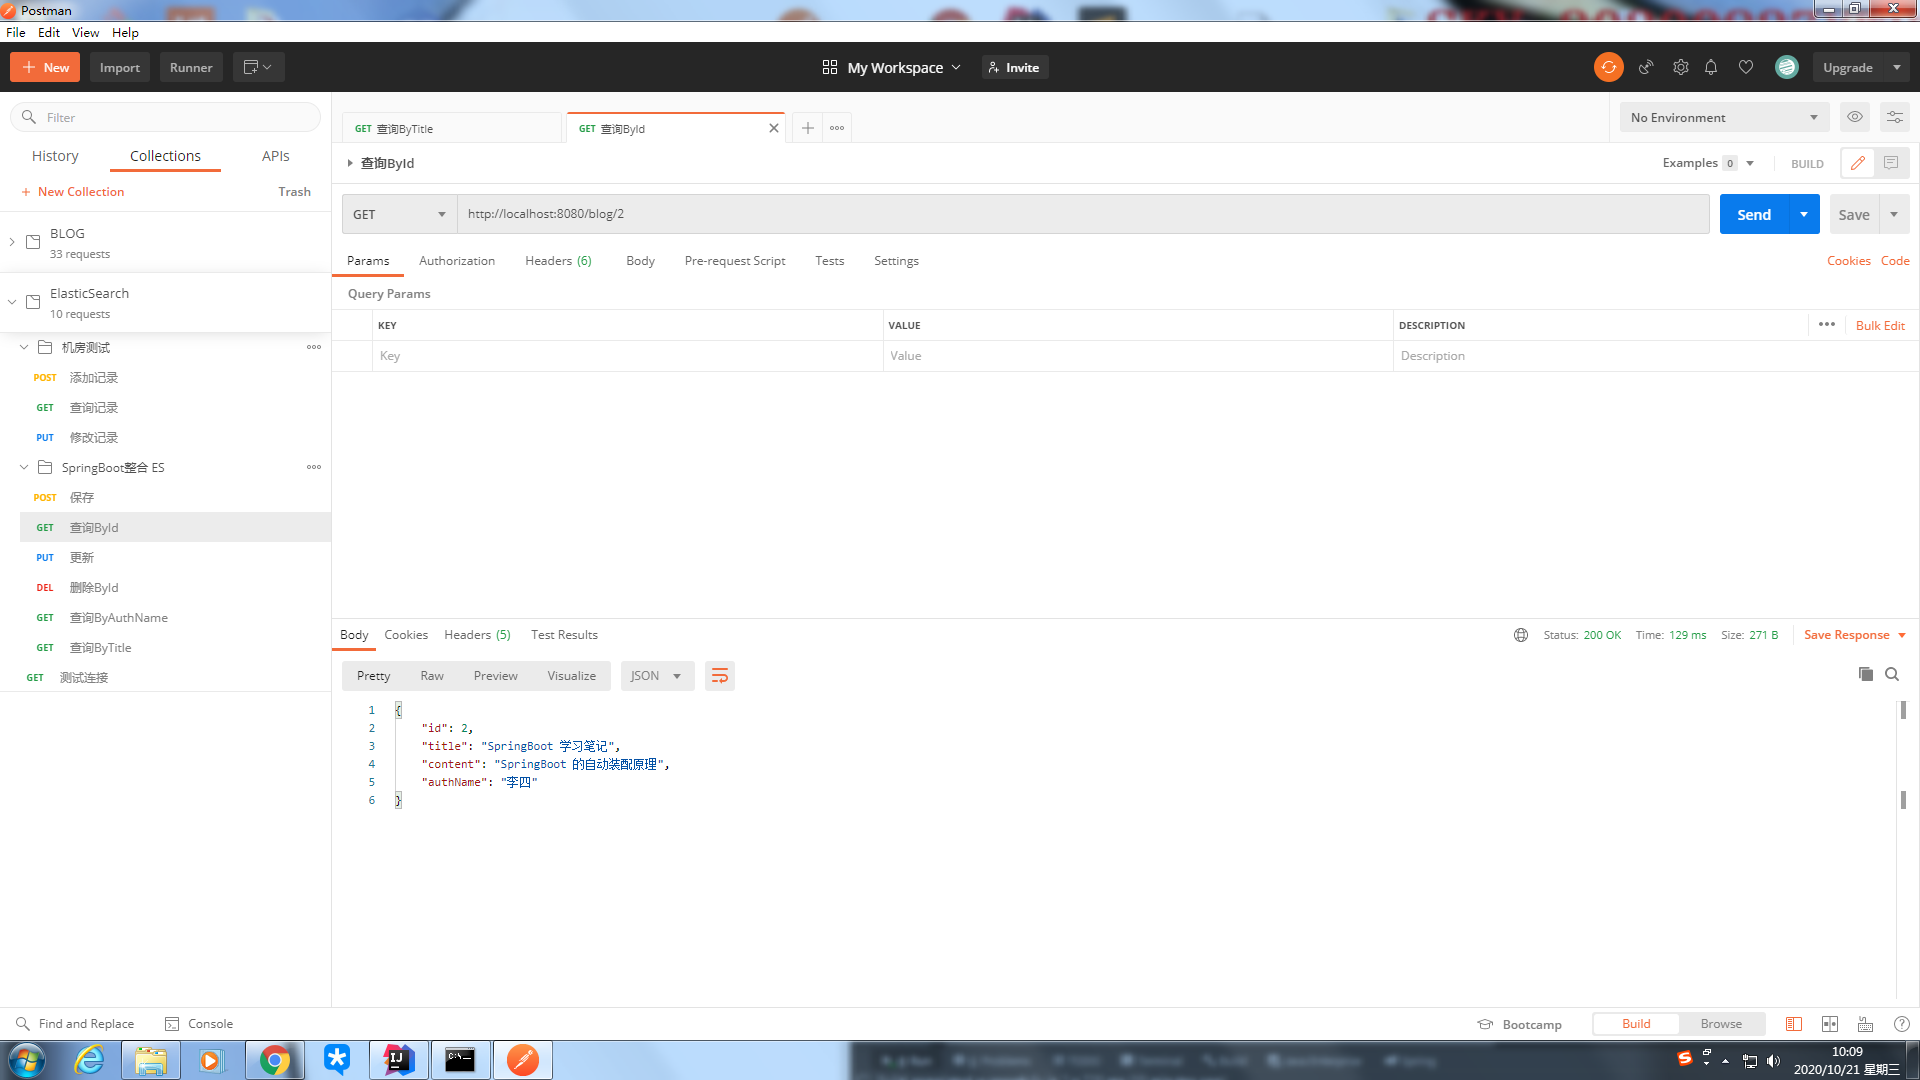Open the Authorization request tab

click(x=456, y=261)
